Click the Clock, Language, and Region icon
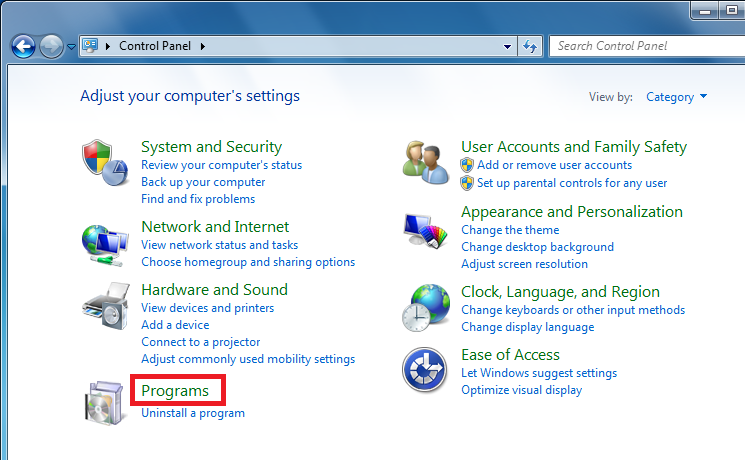Screen dimensions: 745x460 click(x=426, y=308)
